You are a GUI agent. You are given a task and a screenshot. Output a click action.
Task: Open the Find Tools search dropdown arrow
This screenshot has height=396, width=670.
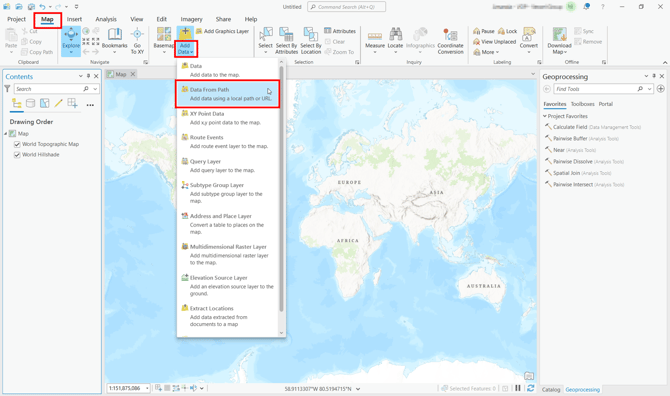coord(649,89)
